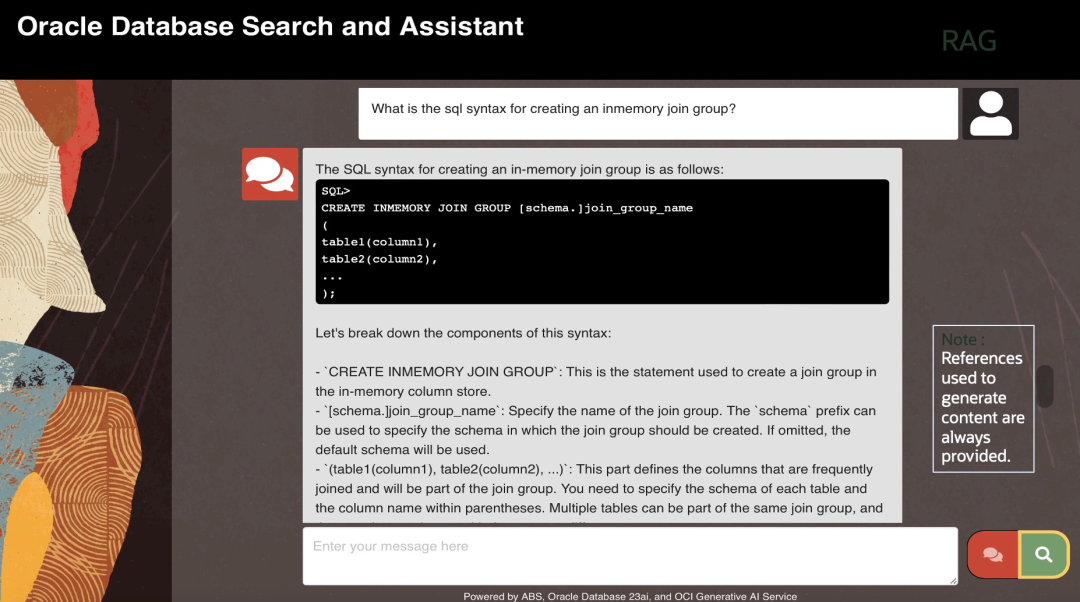Viewport: 1080px width, 602px height.
Task: Click the table1(column1) code line
Action: pyautogui.click(x=379, y=242)
